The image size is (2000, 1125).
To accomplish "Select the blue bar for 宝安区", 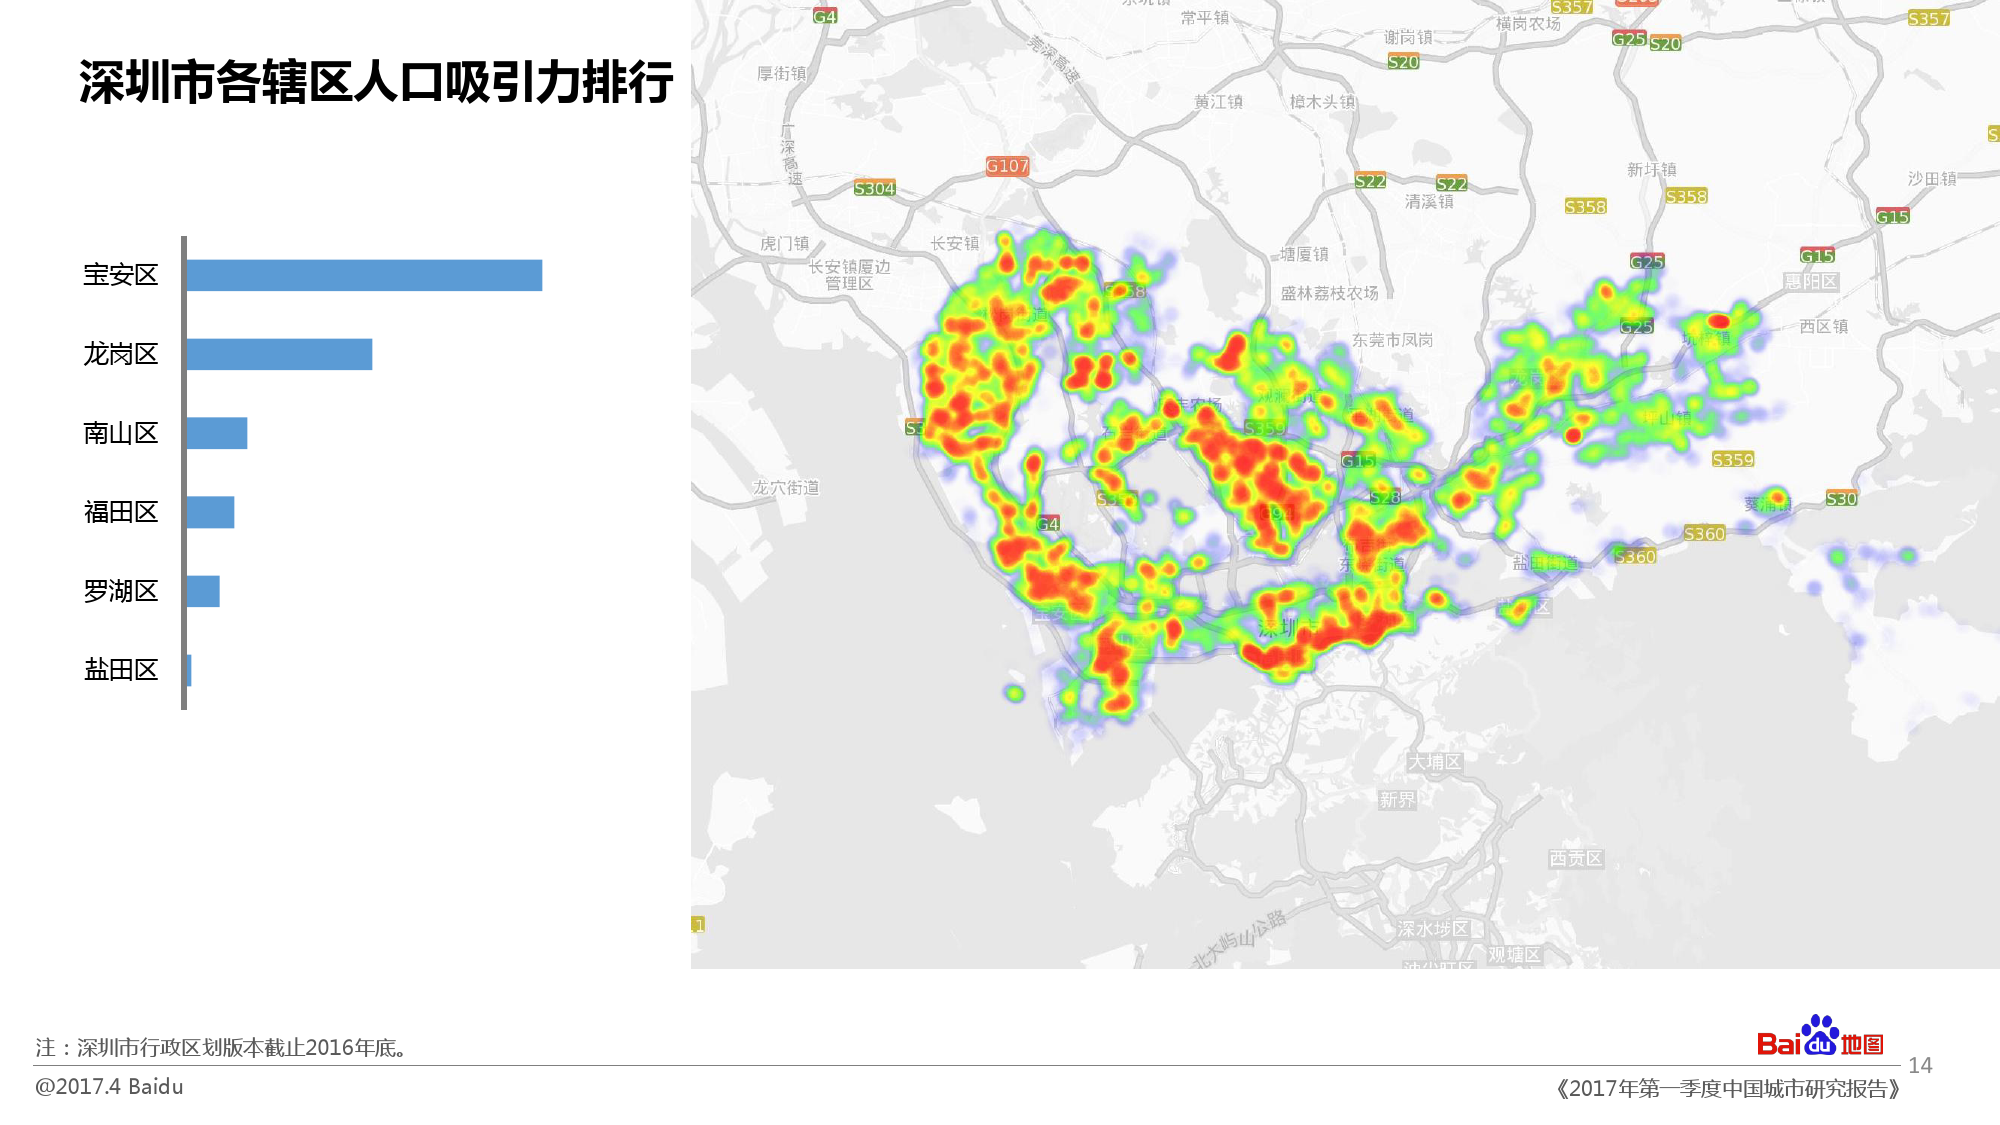I will pyautogui.click(x=364, y=275).
